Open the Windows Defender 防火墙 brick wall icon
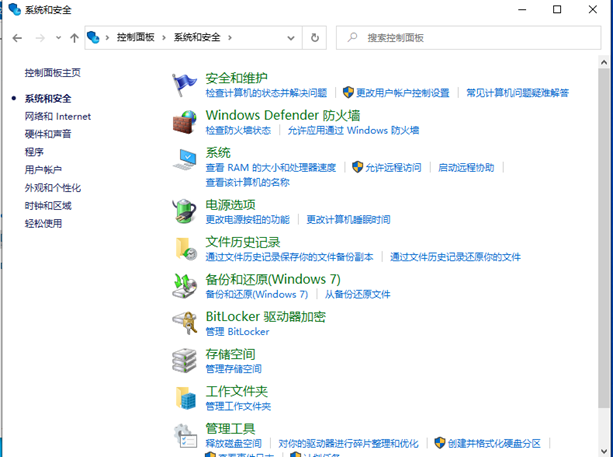The height and width of the screenshot is (457, 613). pyautogui.click(x=184, y=122)
